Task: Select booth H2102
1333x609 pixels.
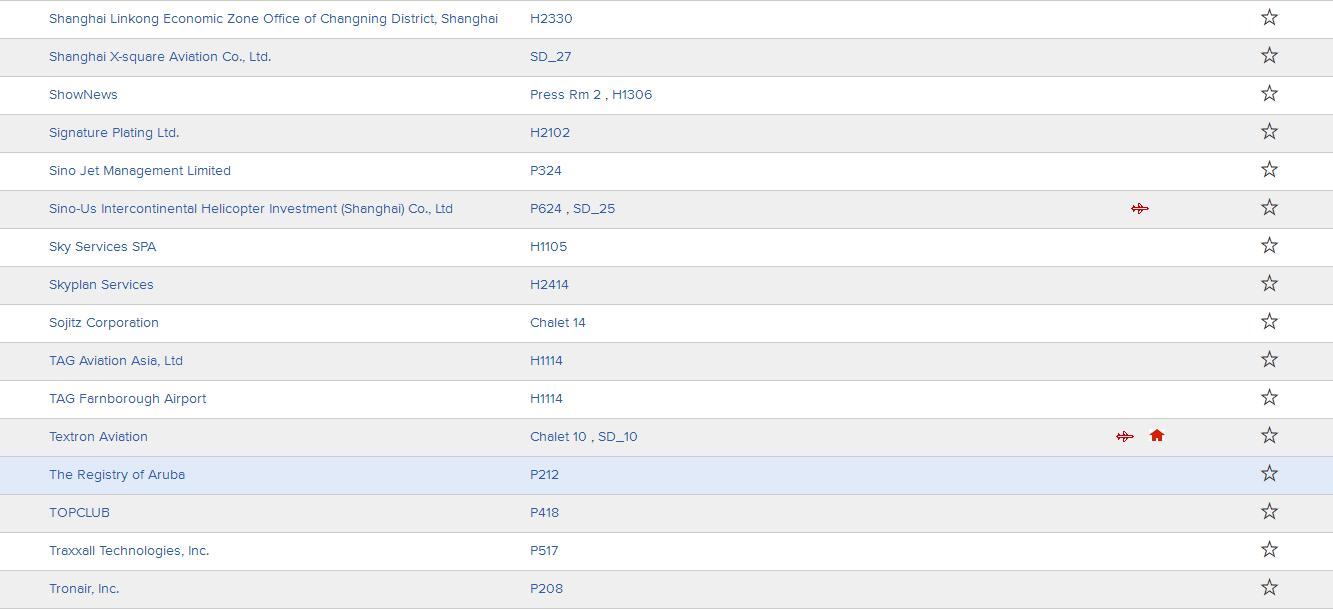Action: (550, 132)
